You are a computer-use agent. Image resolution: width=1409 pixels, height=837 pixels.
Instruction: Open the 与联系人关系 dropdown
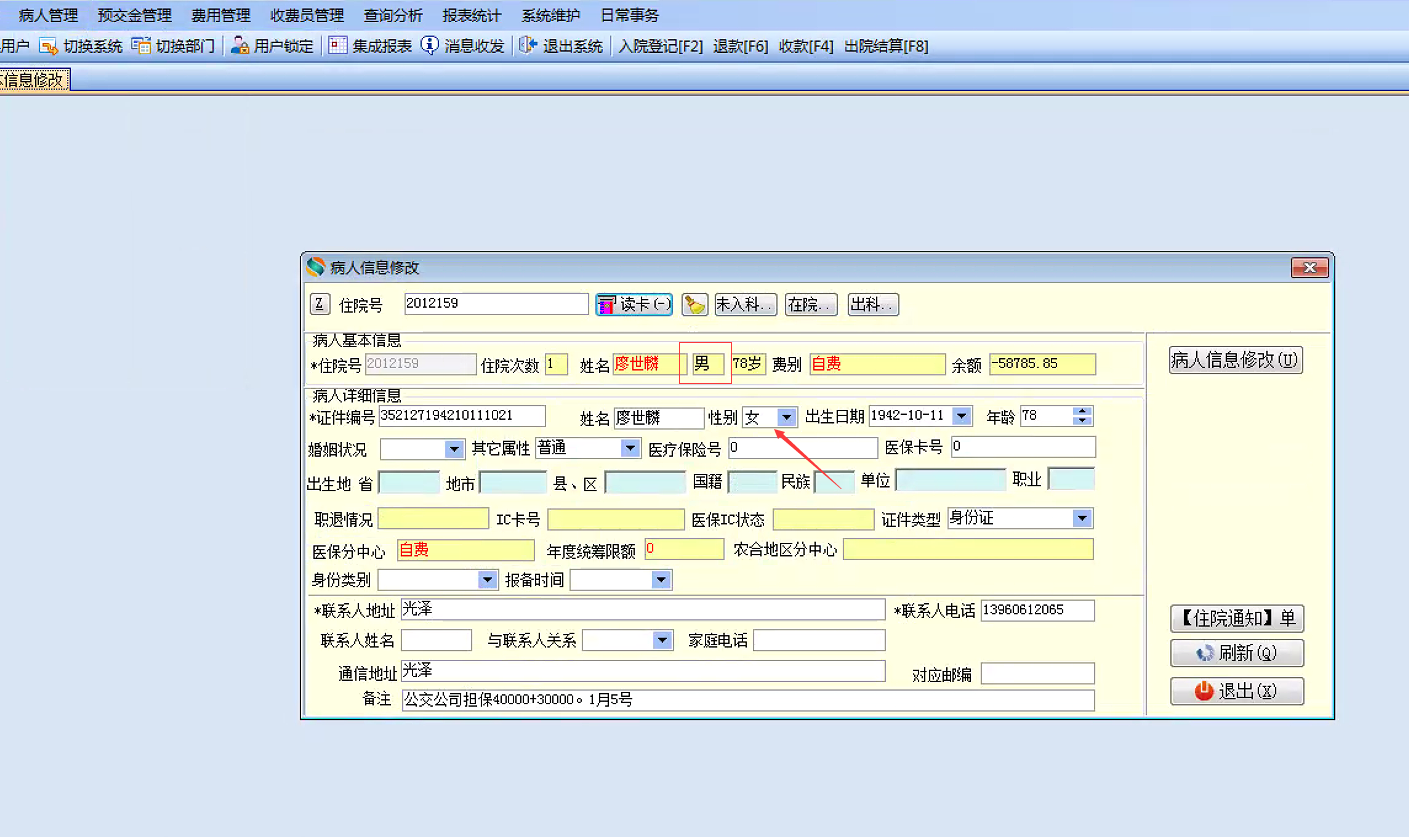[x=662, y=640]
